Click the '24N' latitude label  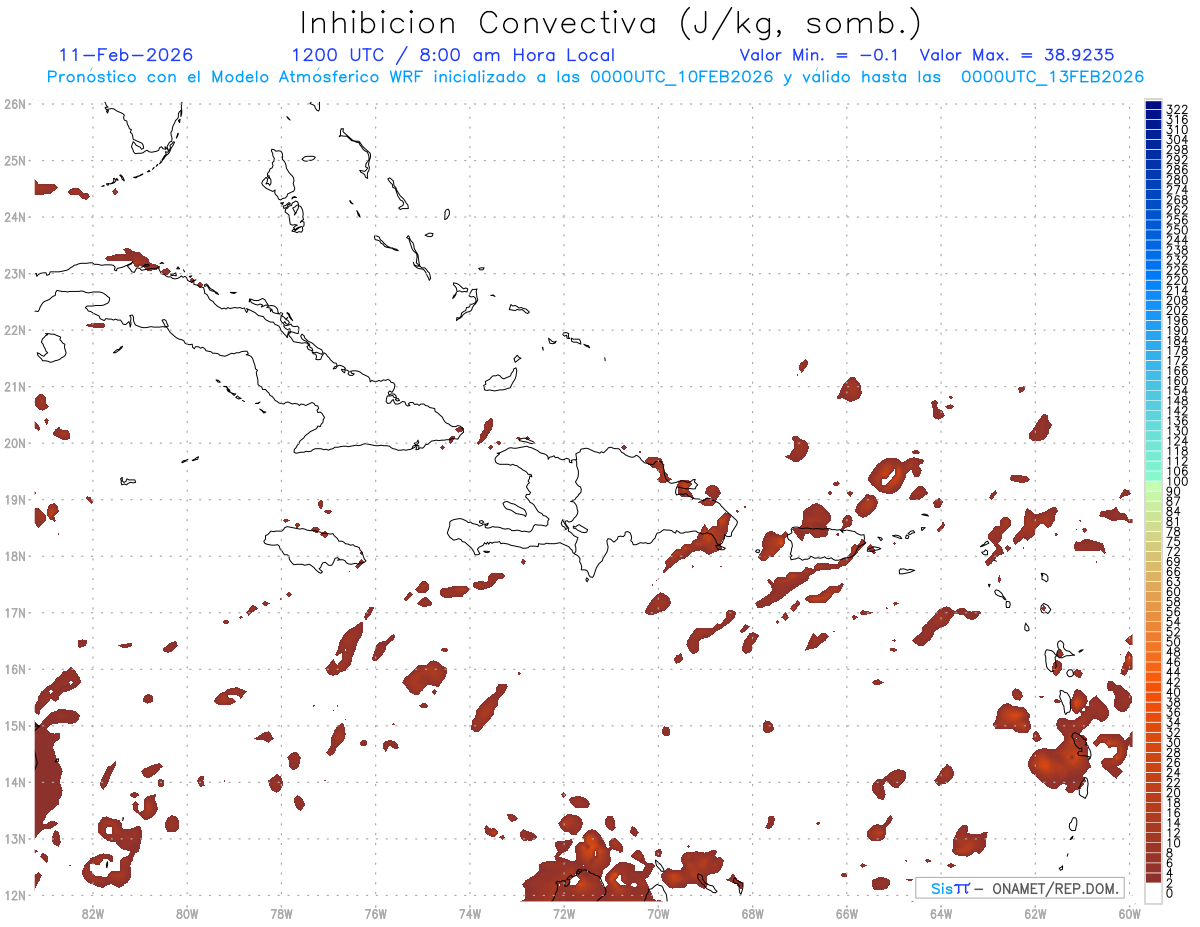(14, 217)
